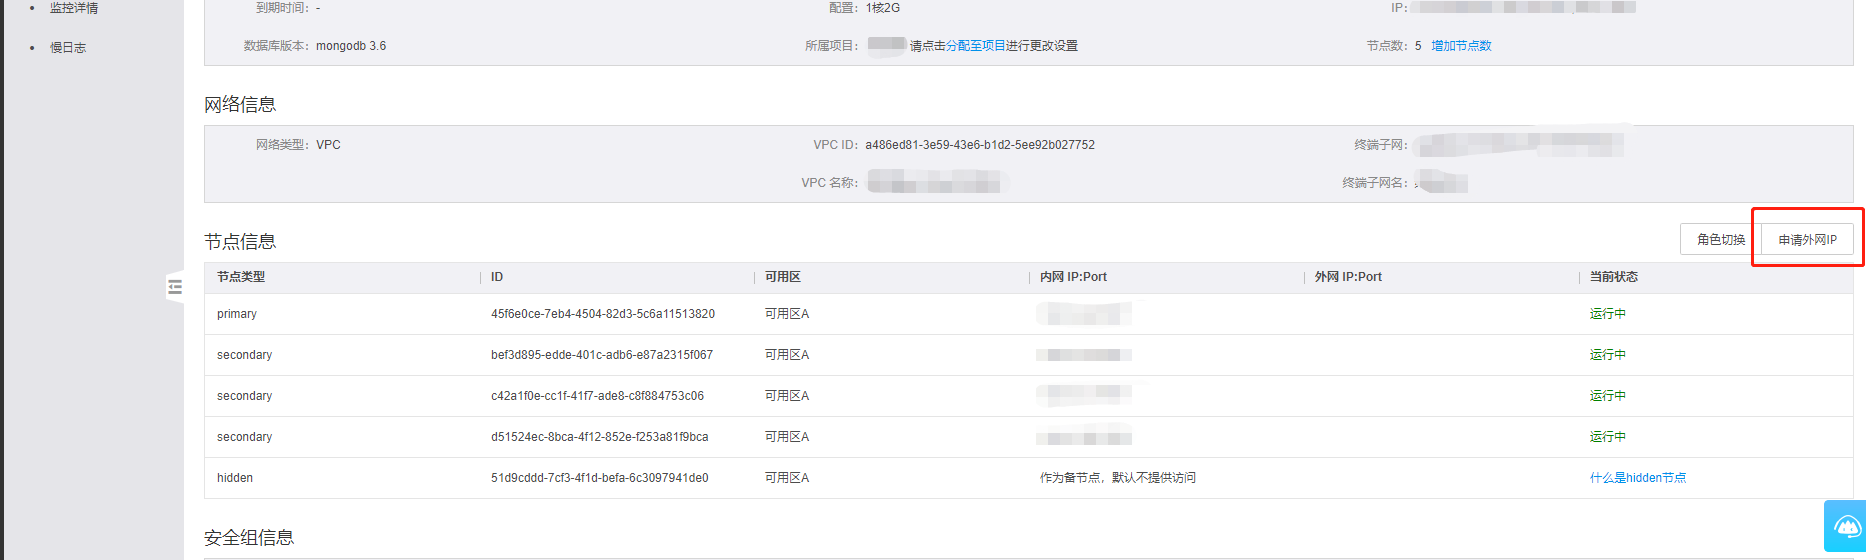The width and height of the screenshot is (1866, 560).
Task: Click the 角色切换 button
Action: (1720, 240)
